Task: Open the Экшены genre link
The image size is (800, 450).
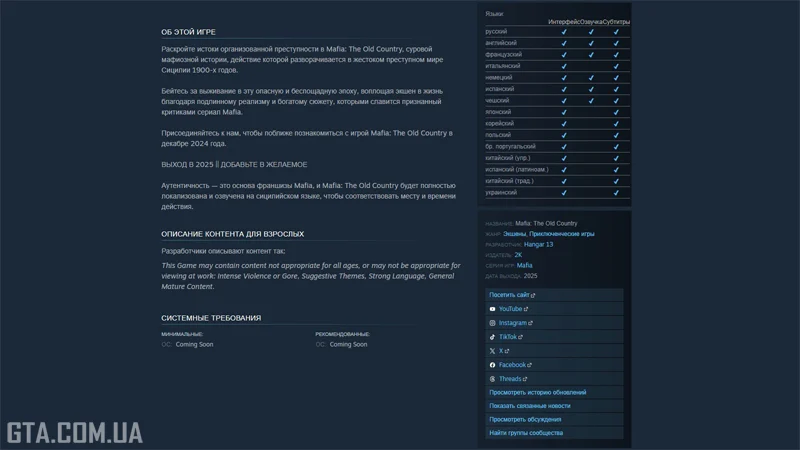Action: [514, 234]
